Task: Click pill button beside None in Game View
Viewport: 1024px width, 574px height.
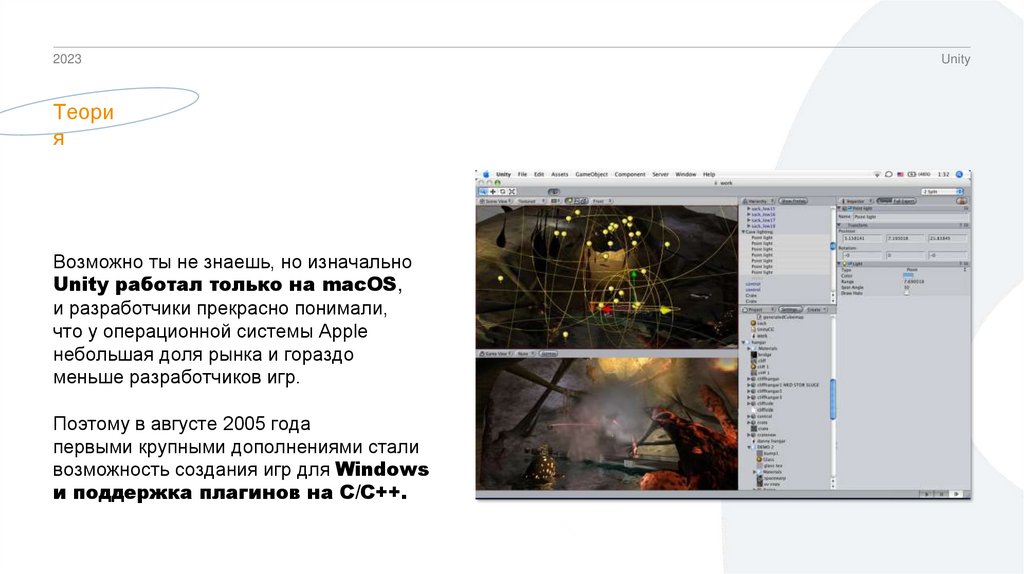Action: coord(549,353)
